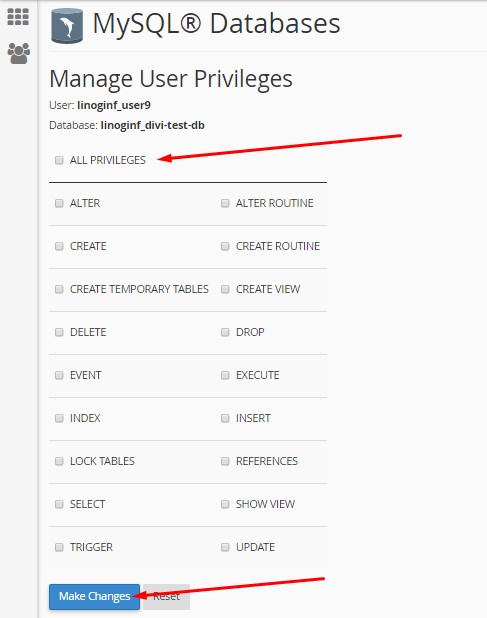Select the EXECUTE privilege checkbox
The width and height of the screenshot is (487, 618).
[x=225, y=375]
